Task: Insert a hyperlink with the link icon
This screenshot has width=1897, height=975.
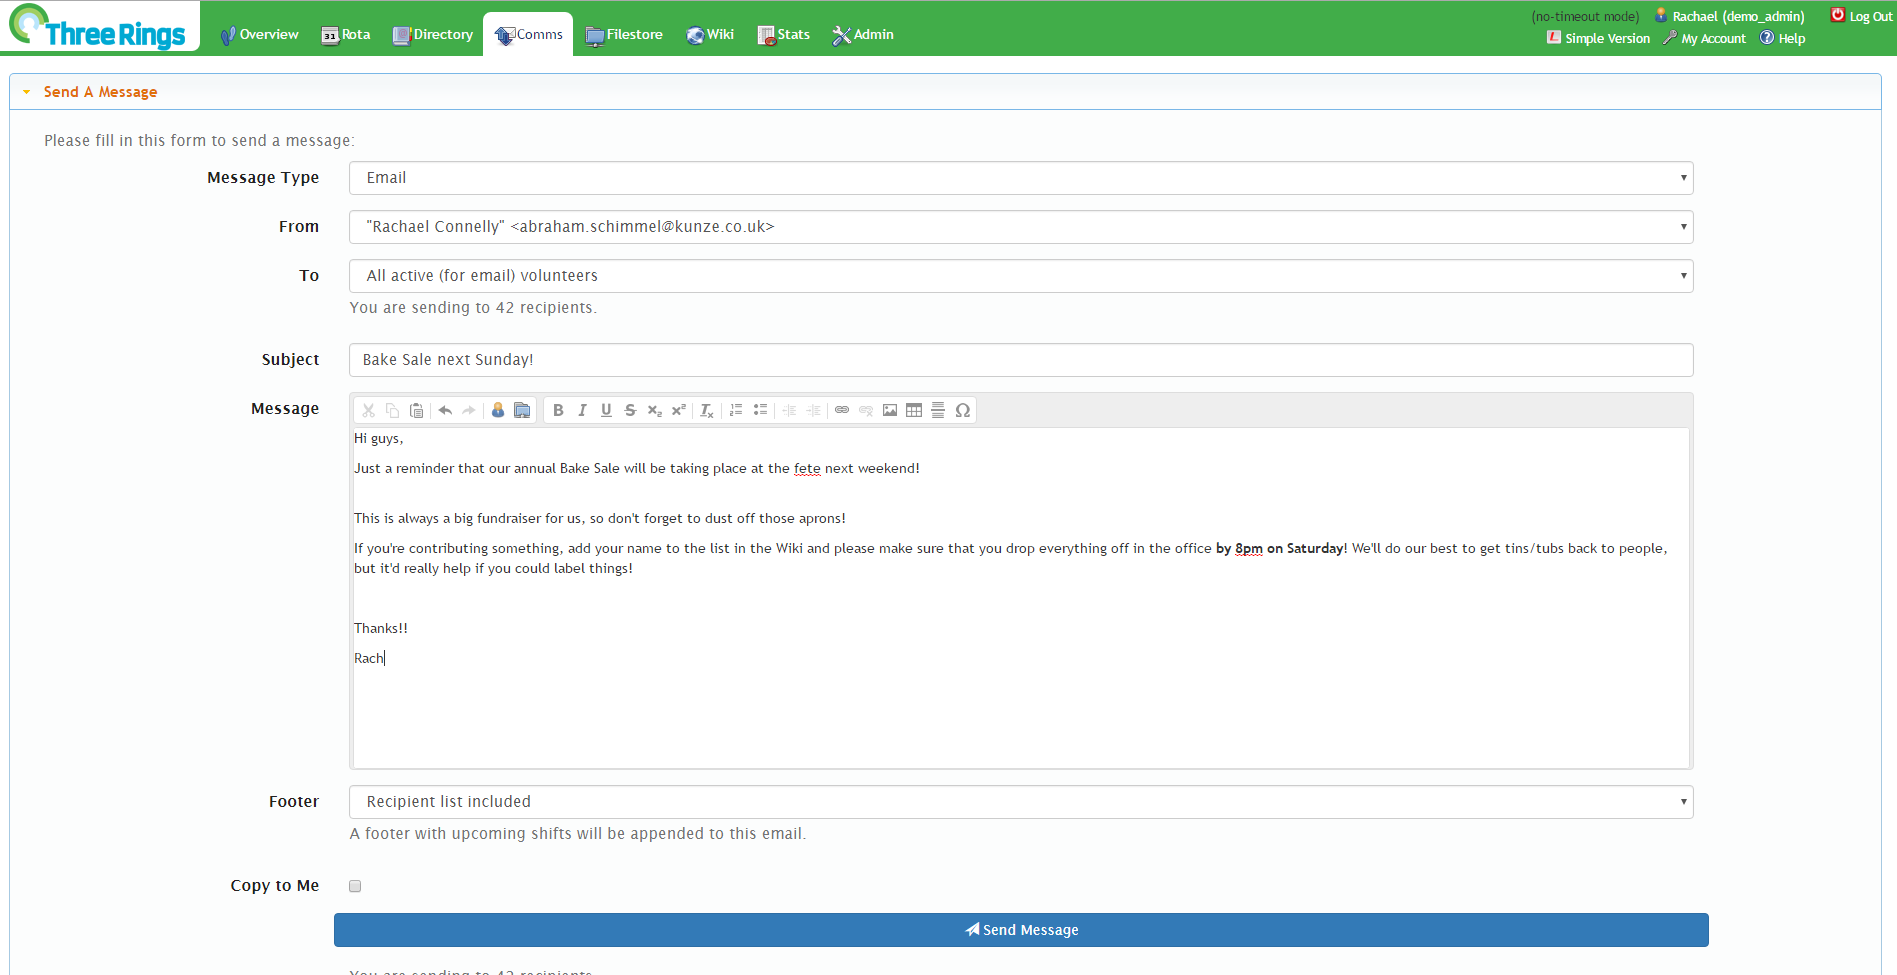Action: click(842, 410)
